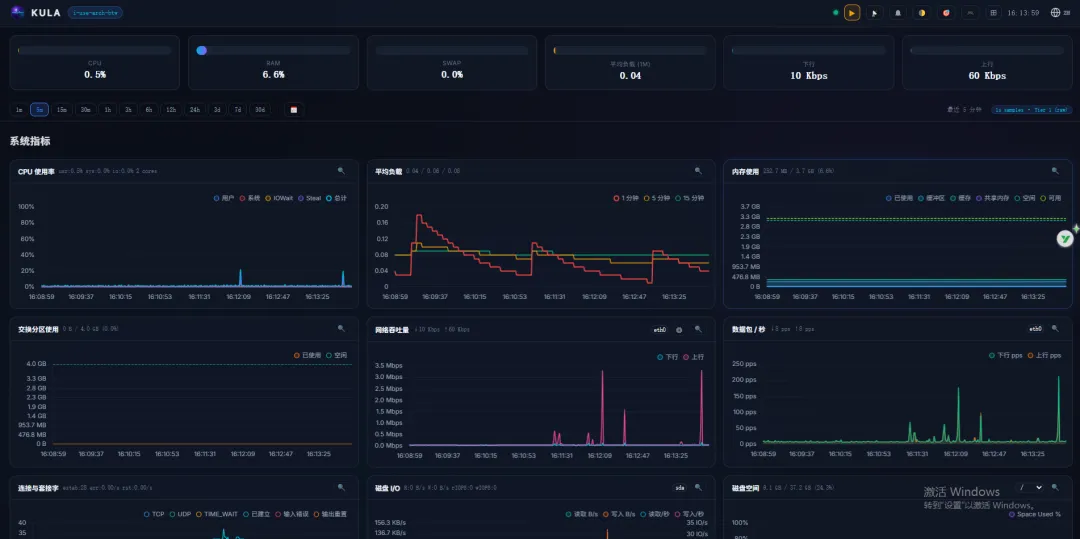Open the mount point dropdown in 磁盘空间
Viewport: 1080px width, 539px height.
tap(1031, 487)
